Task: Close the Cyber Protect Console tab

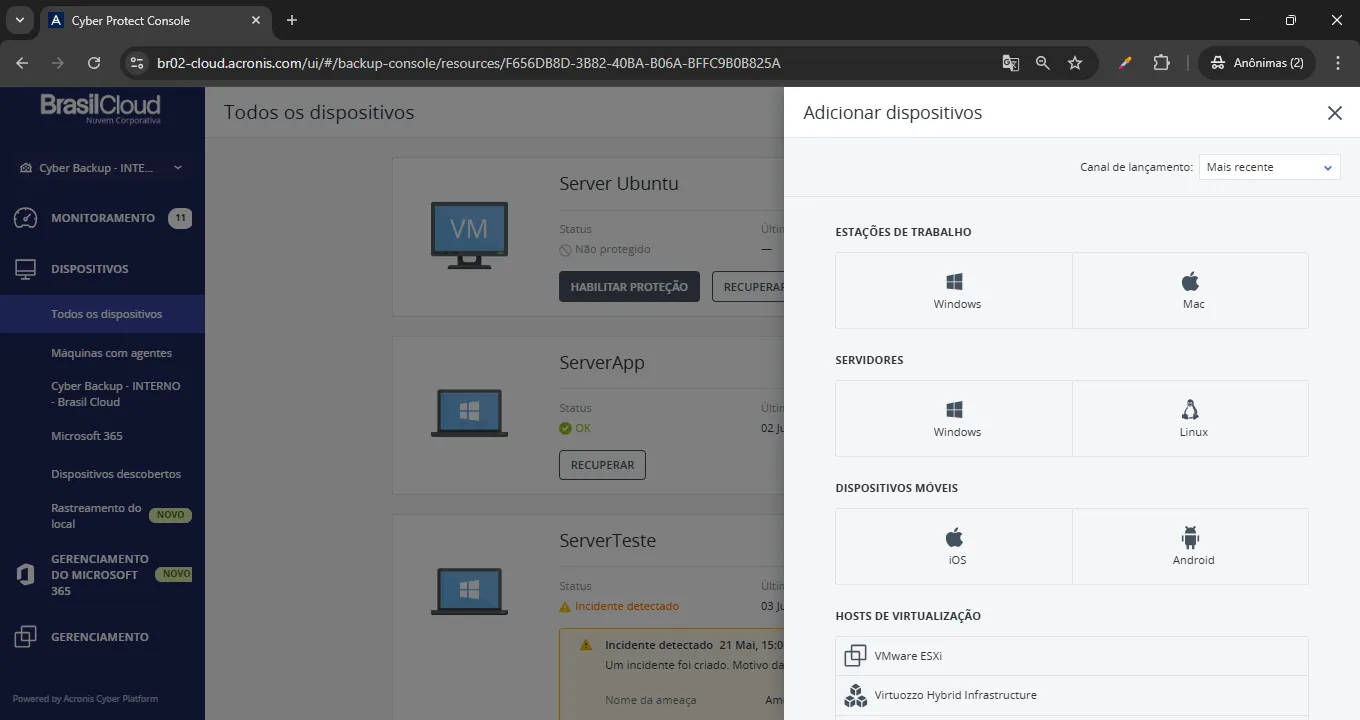Action: pyautogui.click(x=256, y=20)
